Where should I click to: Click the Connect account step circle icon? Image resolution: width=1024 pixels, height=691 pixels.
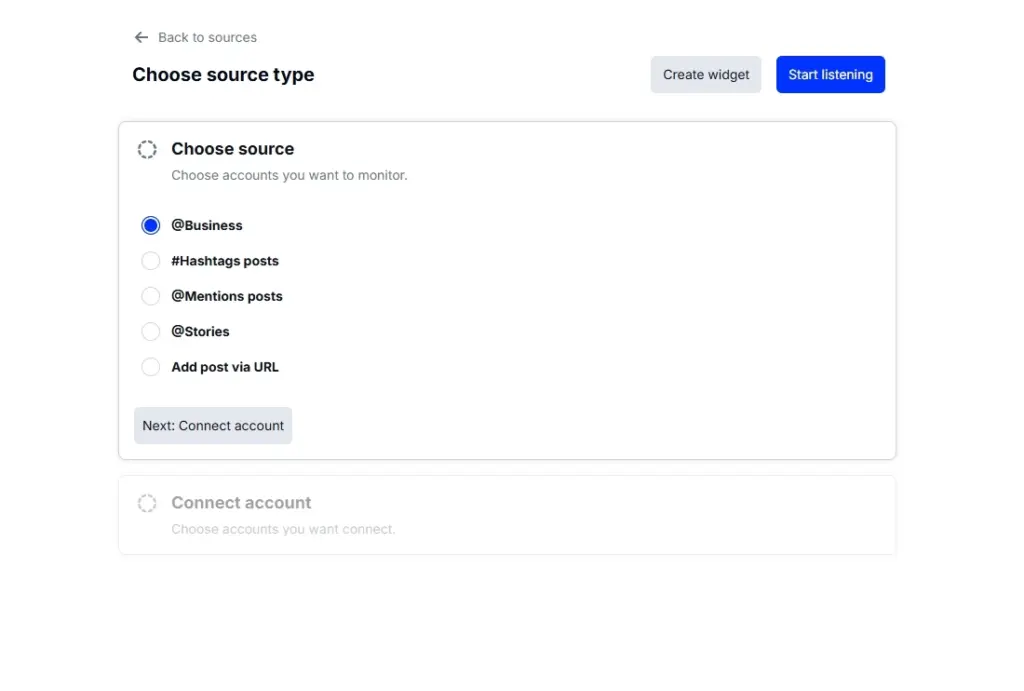[x=147, y=503]
